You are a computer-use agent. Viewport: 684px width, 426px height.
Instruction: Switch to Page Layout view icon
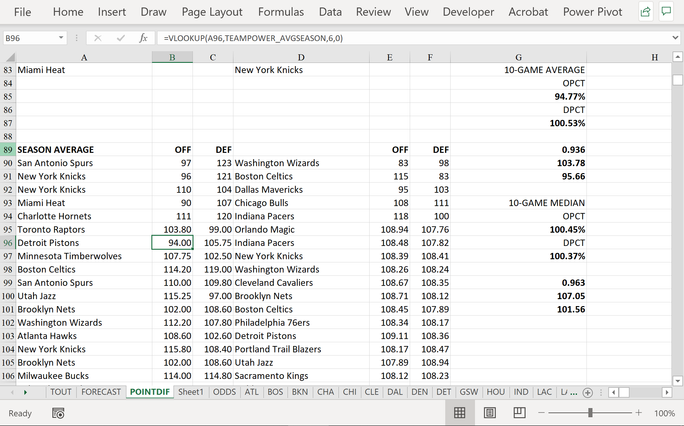coord(489,412)
